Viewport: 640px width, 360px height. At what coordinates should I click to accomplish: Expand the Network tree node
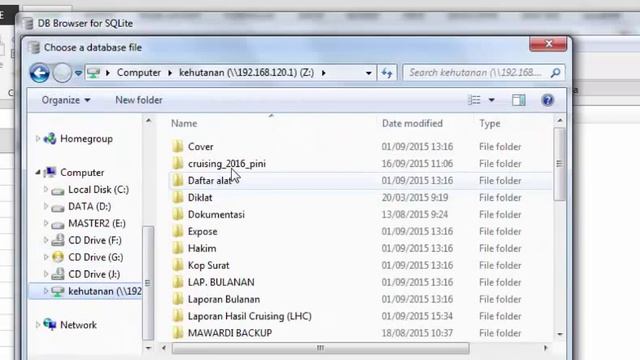tap(38, 325)
